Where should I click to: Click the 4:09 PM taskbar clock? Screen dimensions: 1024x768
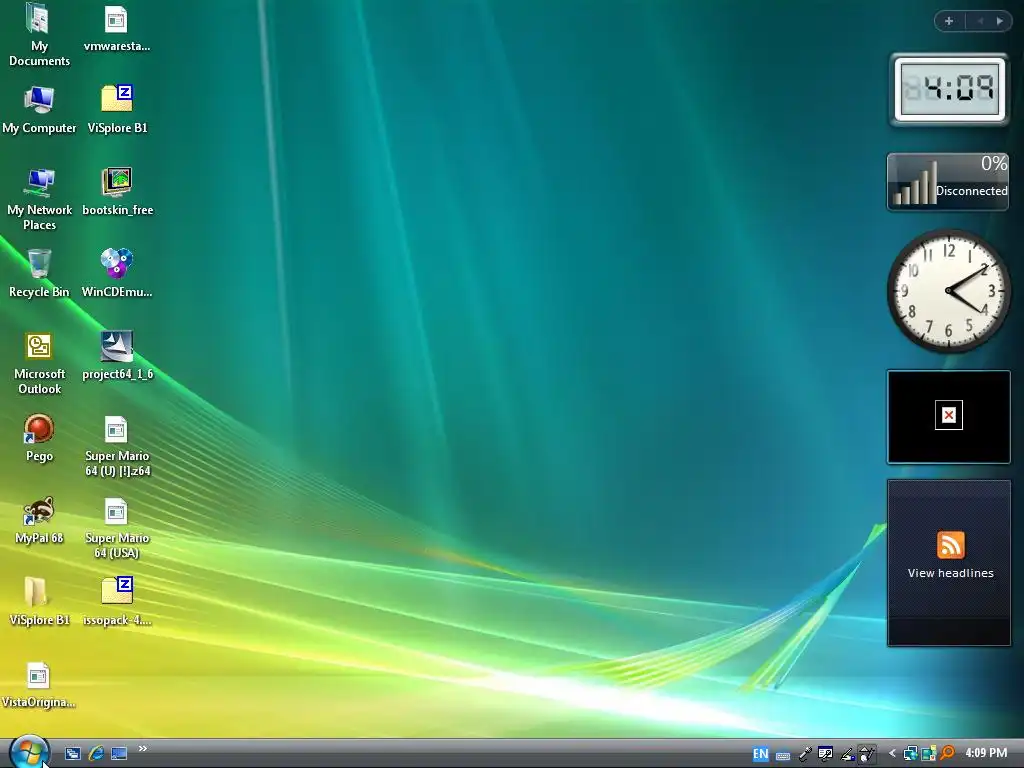pos(986,753)
